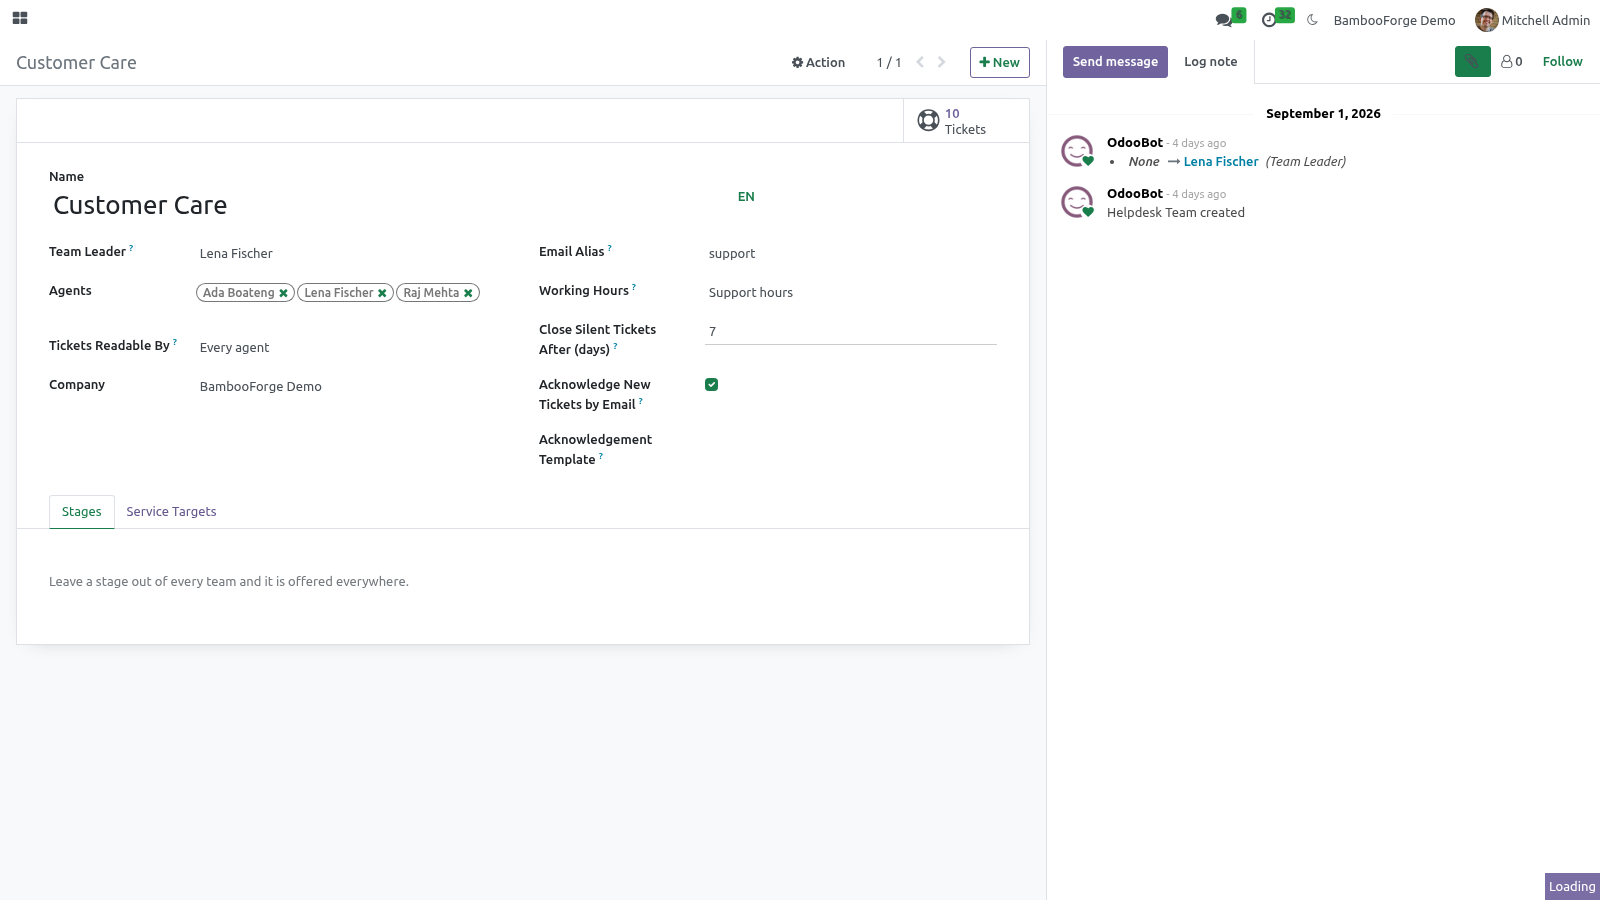Show Working Hours help question mark

(x=634, y=287)
